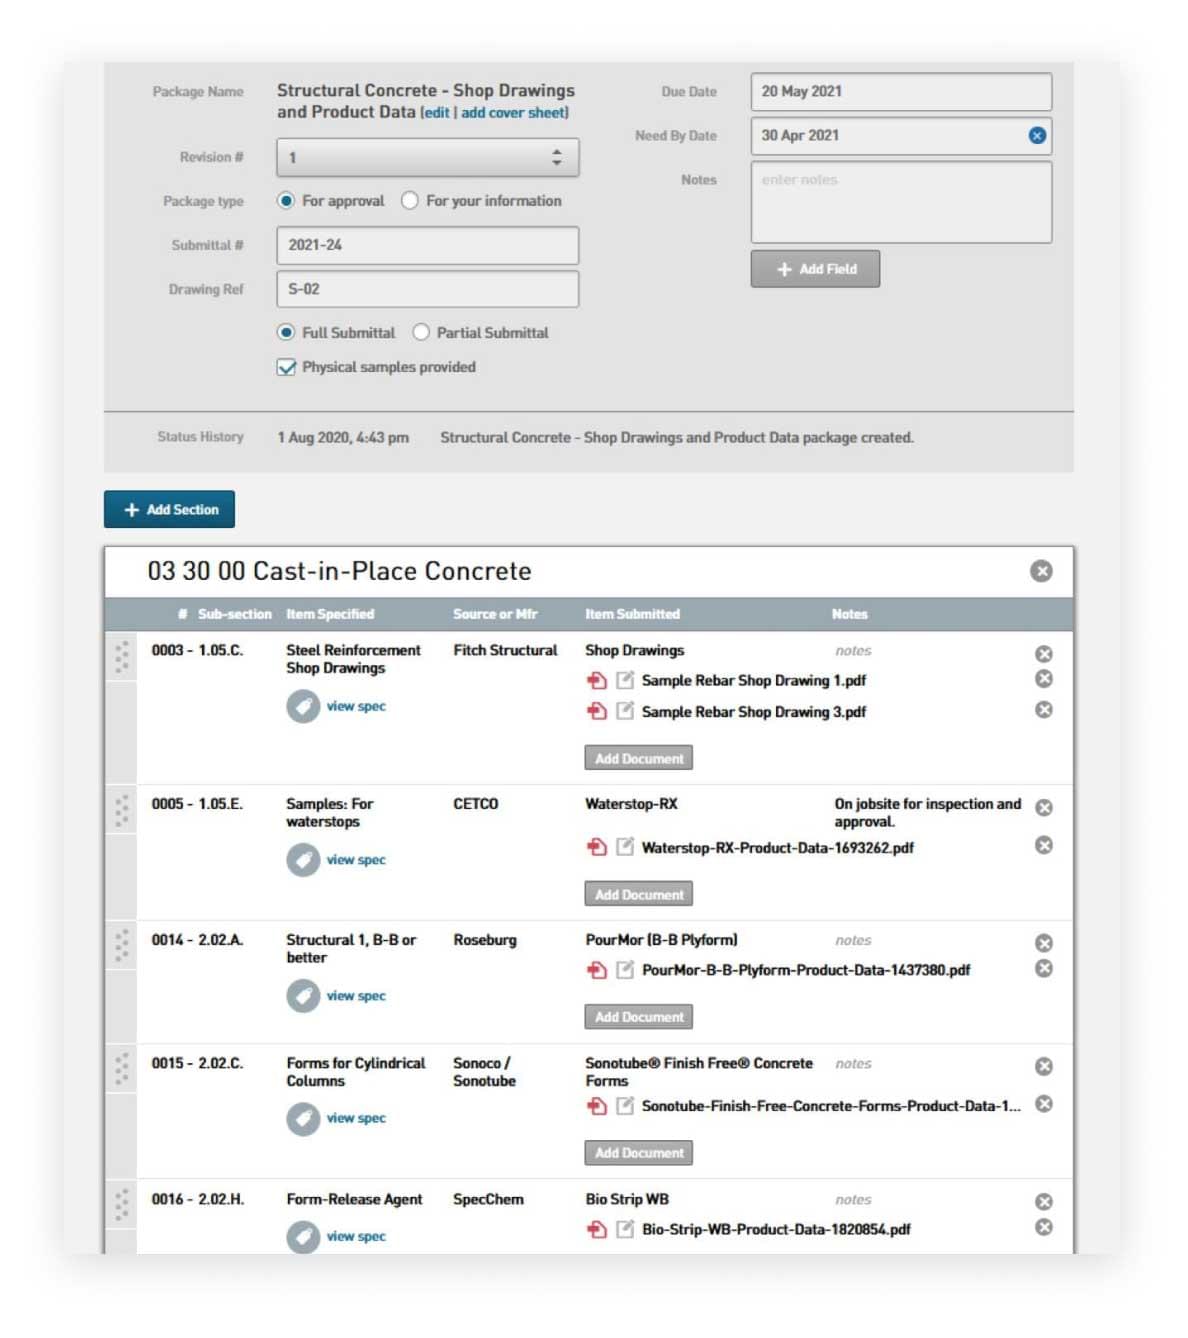Grab drag handle for row 0005 - 1.05.E.
This screenshot has height=1338, width=1188.
pos(122,810)
